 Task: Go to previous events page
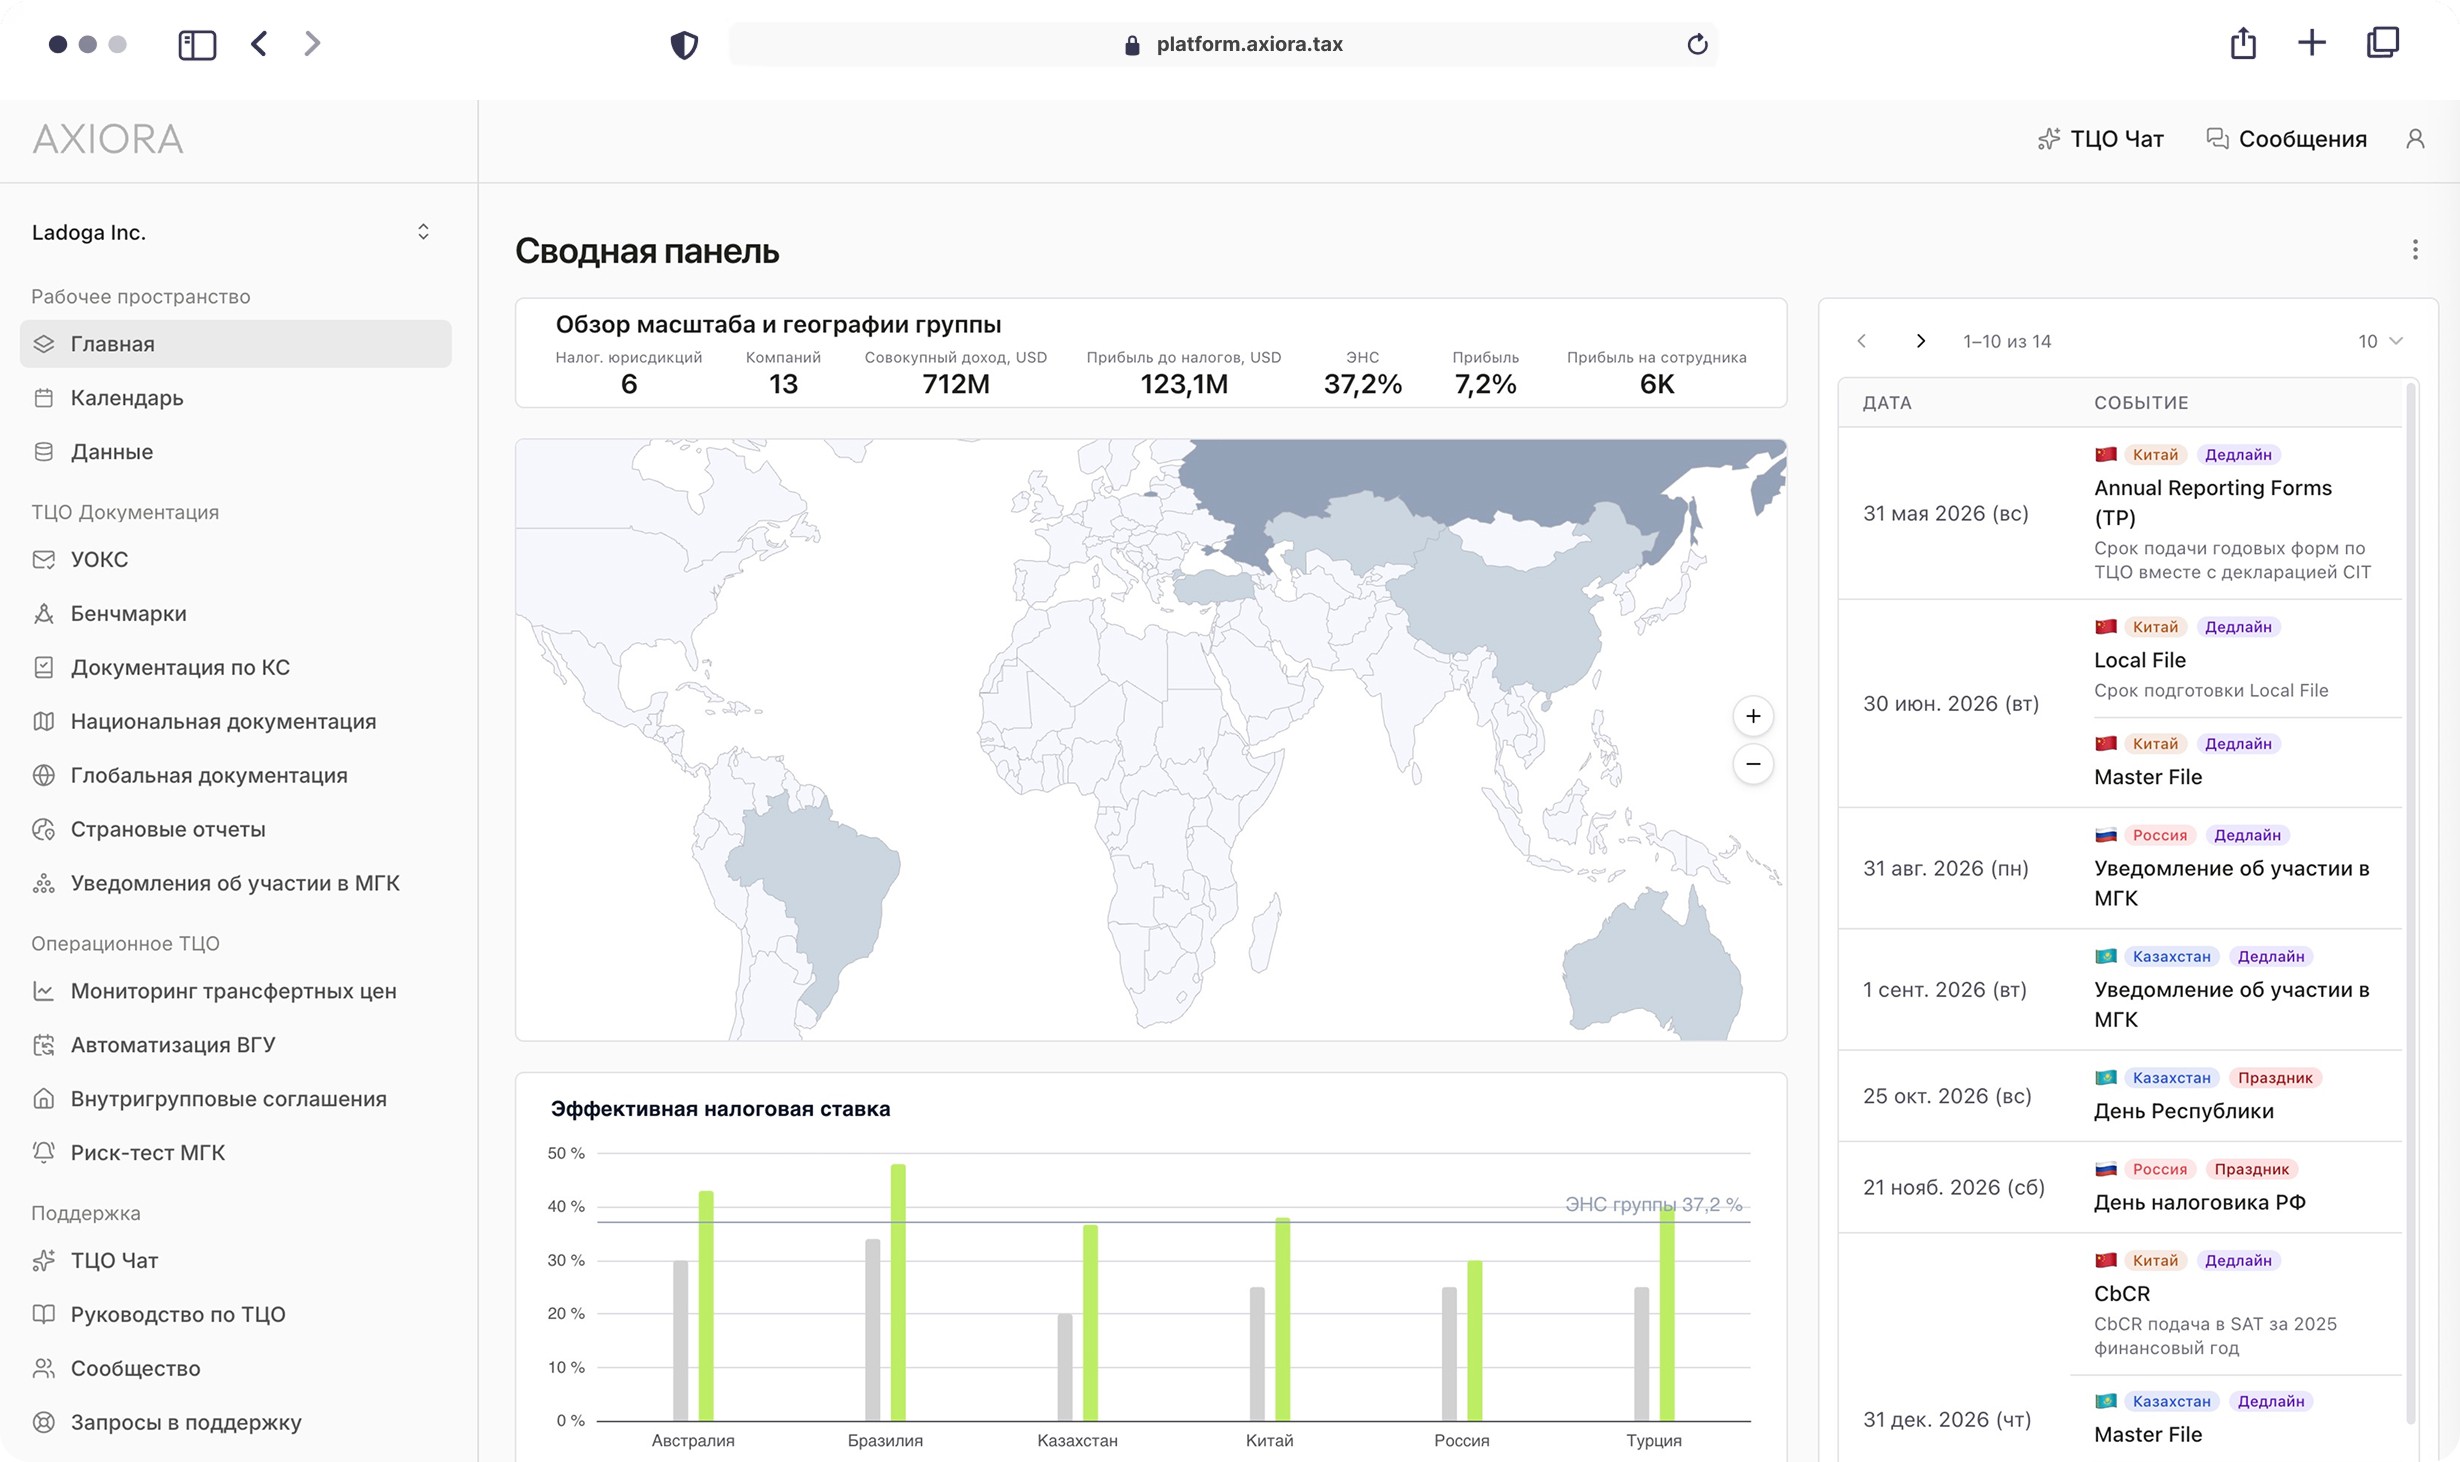1861,341
